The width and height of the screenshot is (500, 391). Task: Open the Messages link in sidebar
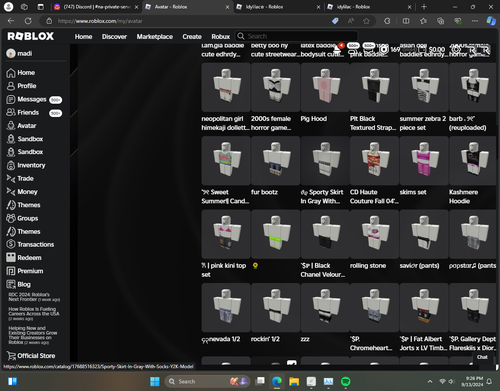pyautogui.click(x=32, y=99)
